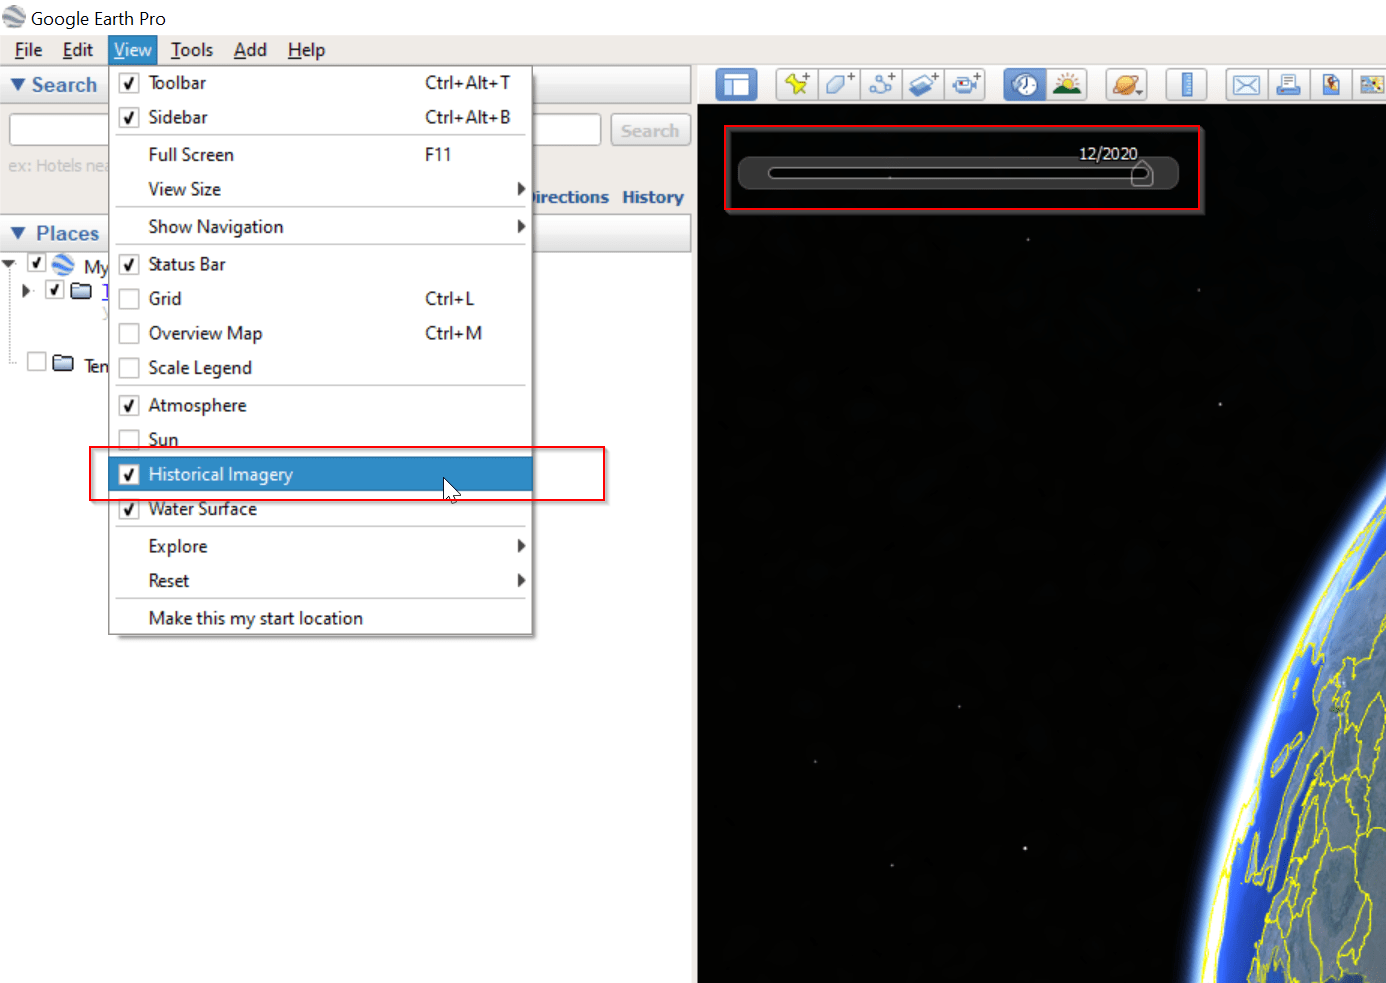Click the print icon

click(1288, 85)
